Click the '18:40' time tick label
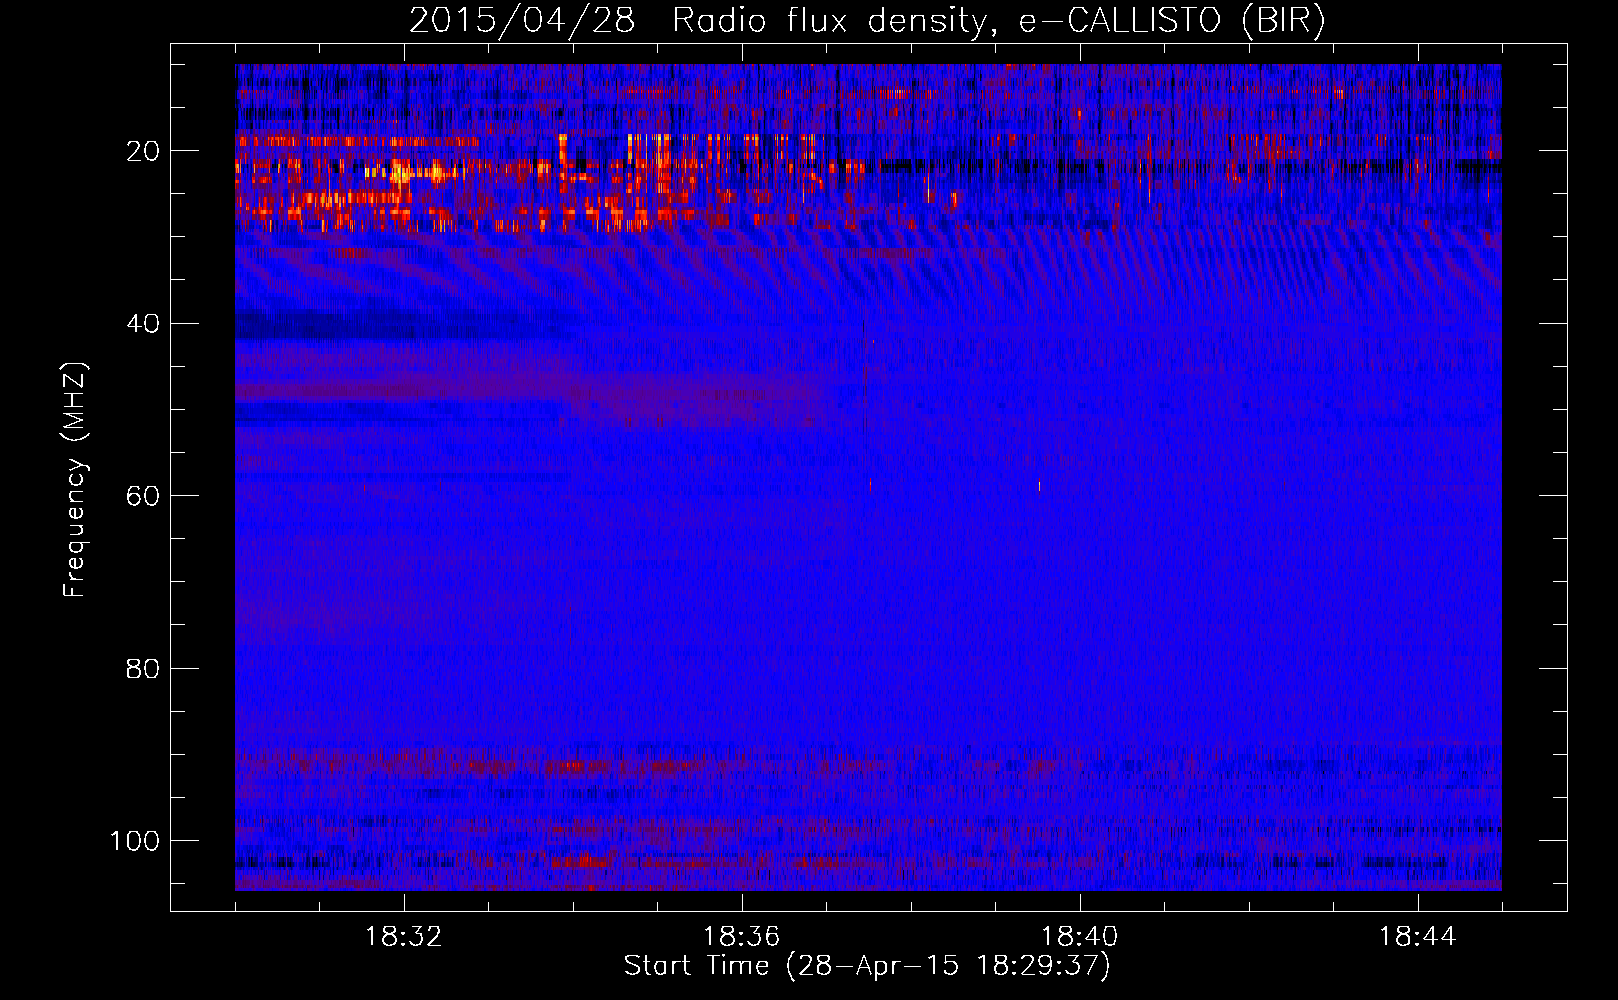 (1080, 937)
